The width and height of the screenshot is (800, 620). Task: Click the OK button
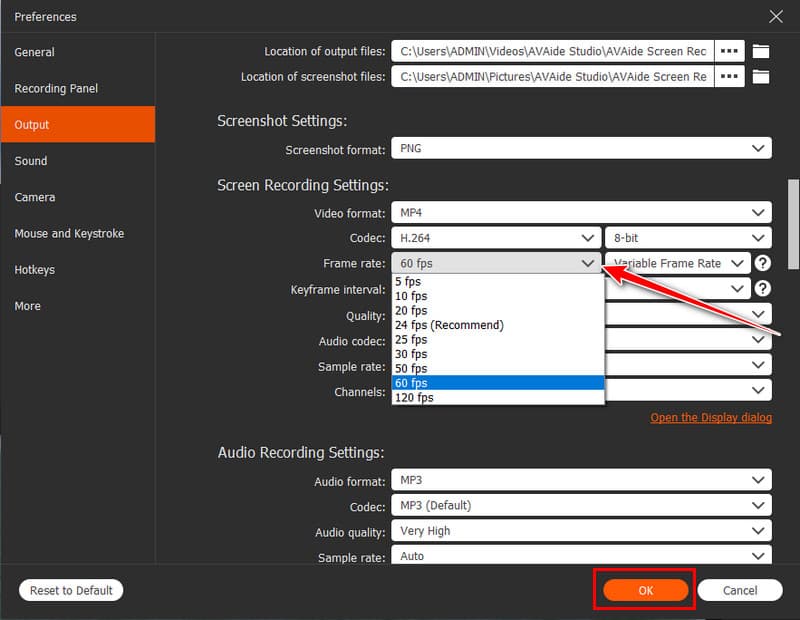645,591
